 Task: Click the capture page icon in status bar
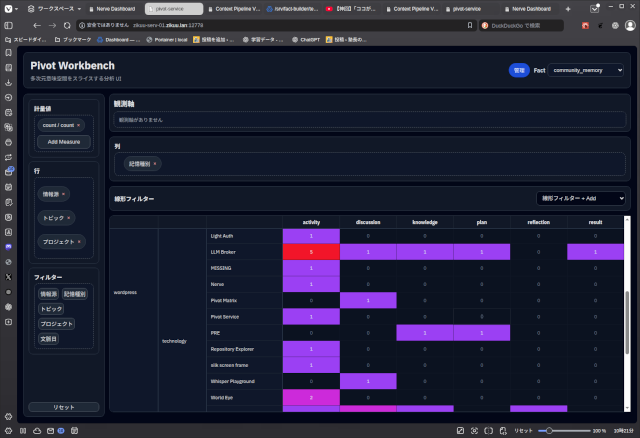[x=474, y=431]
